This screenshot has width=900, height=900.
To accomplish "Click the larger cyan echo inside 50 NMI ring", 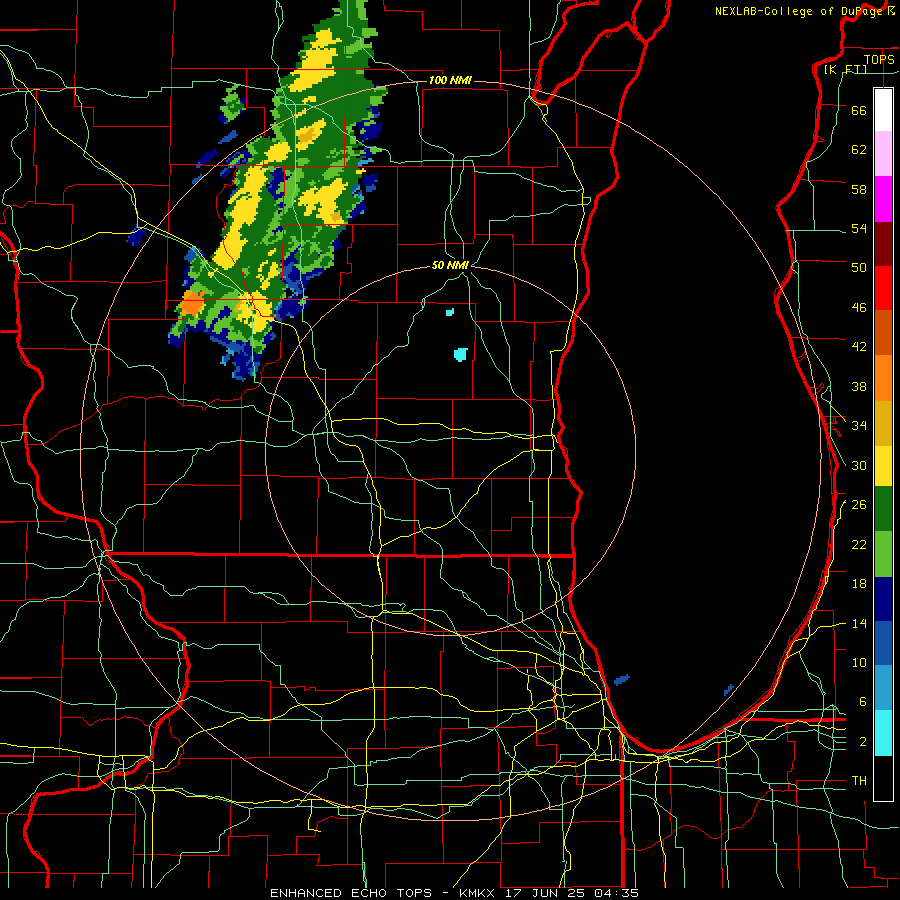I will pos(460,354).
